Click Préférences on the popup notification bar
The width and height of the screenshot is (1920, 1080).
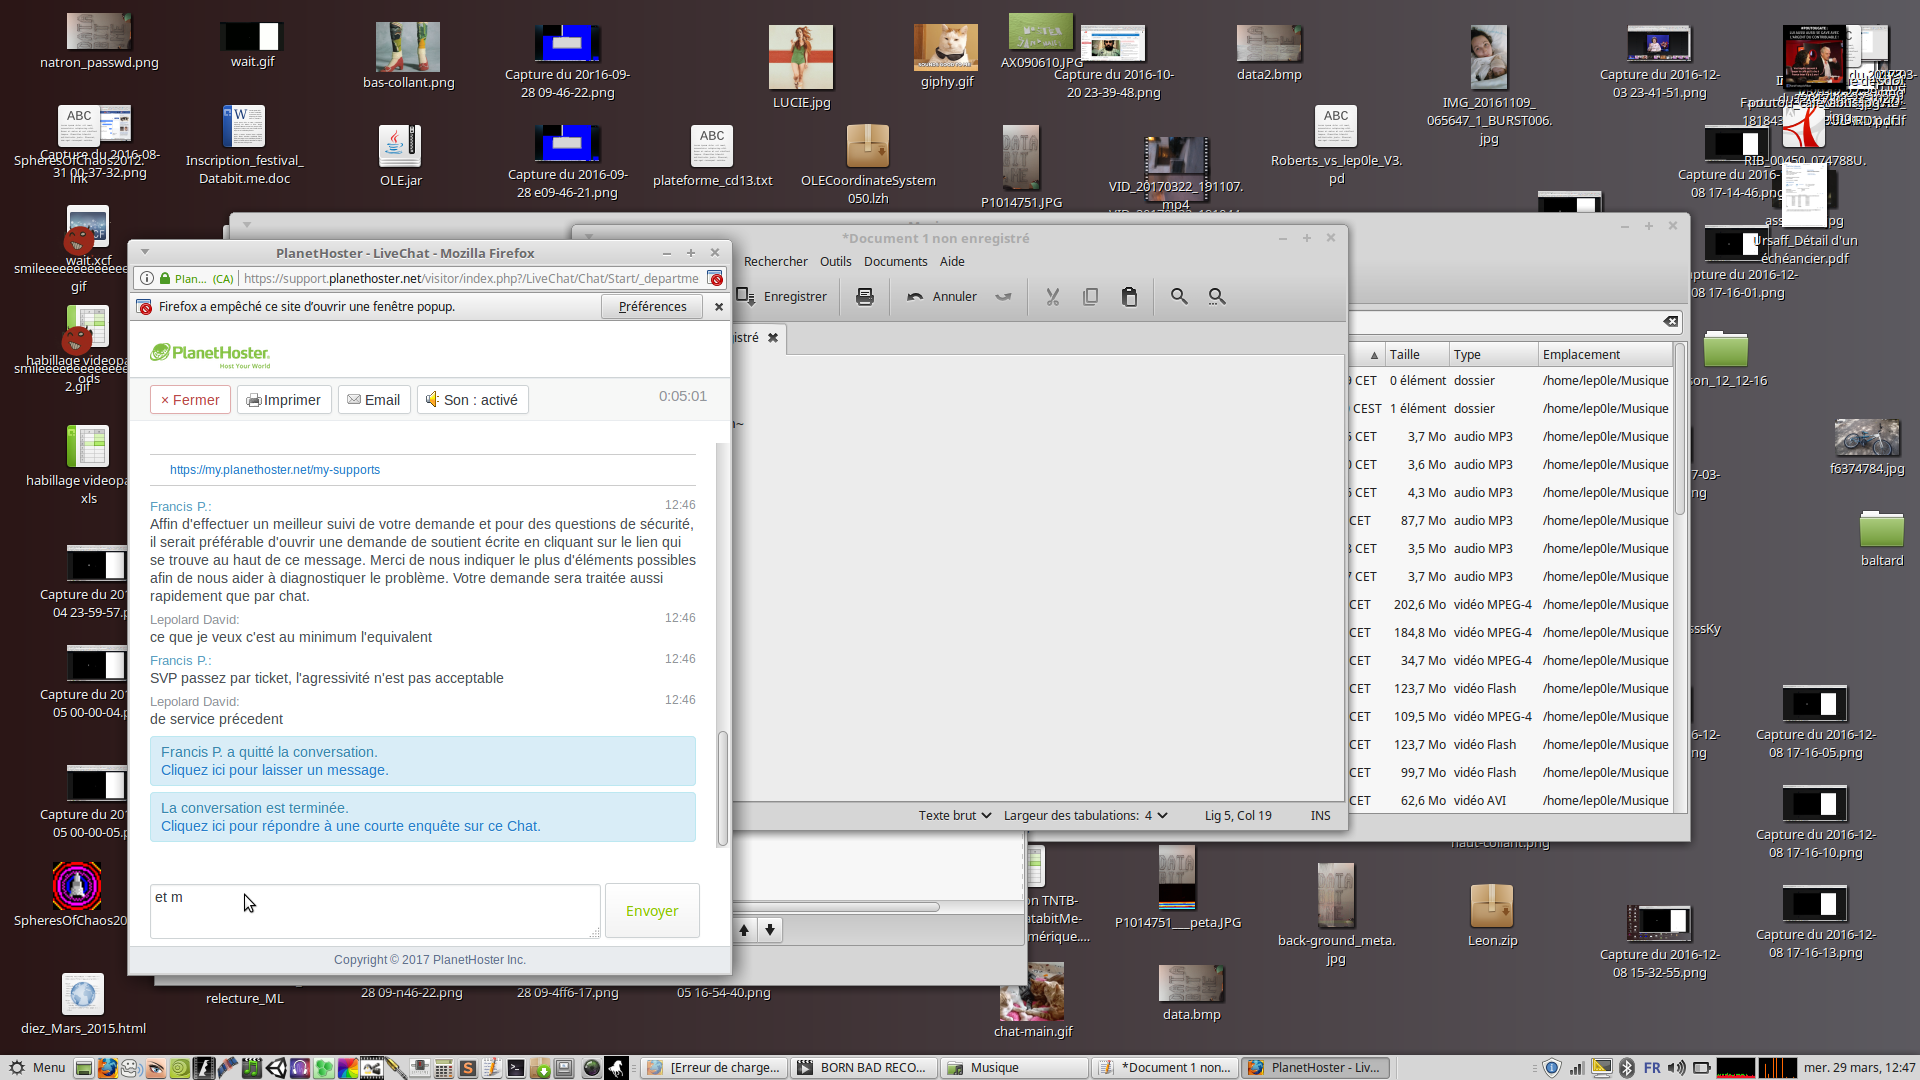[x=652, y=307]
